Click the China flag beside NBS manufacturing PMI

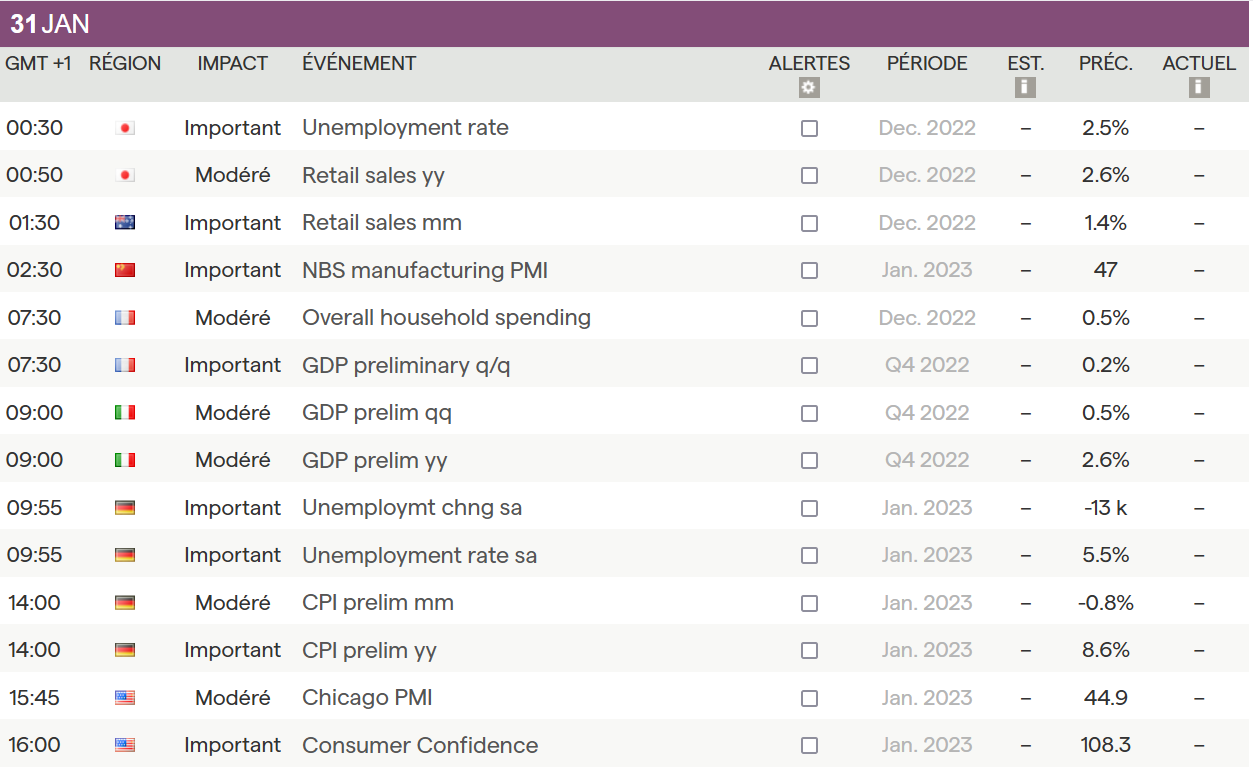point(125,270)
